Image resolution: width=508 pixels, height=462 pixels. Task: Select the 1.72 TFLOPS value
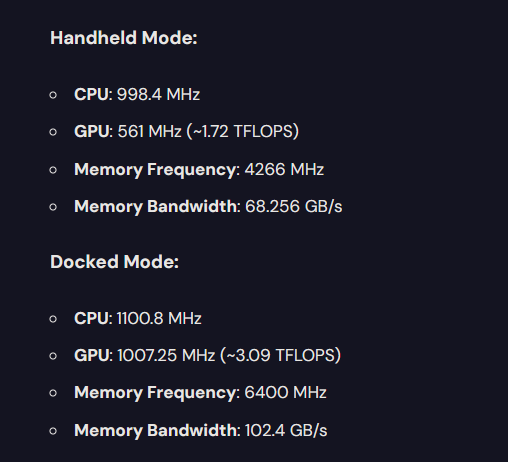pos(246,131)
